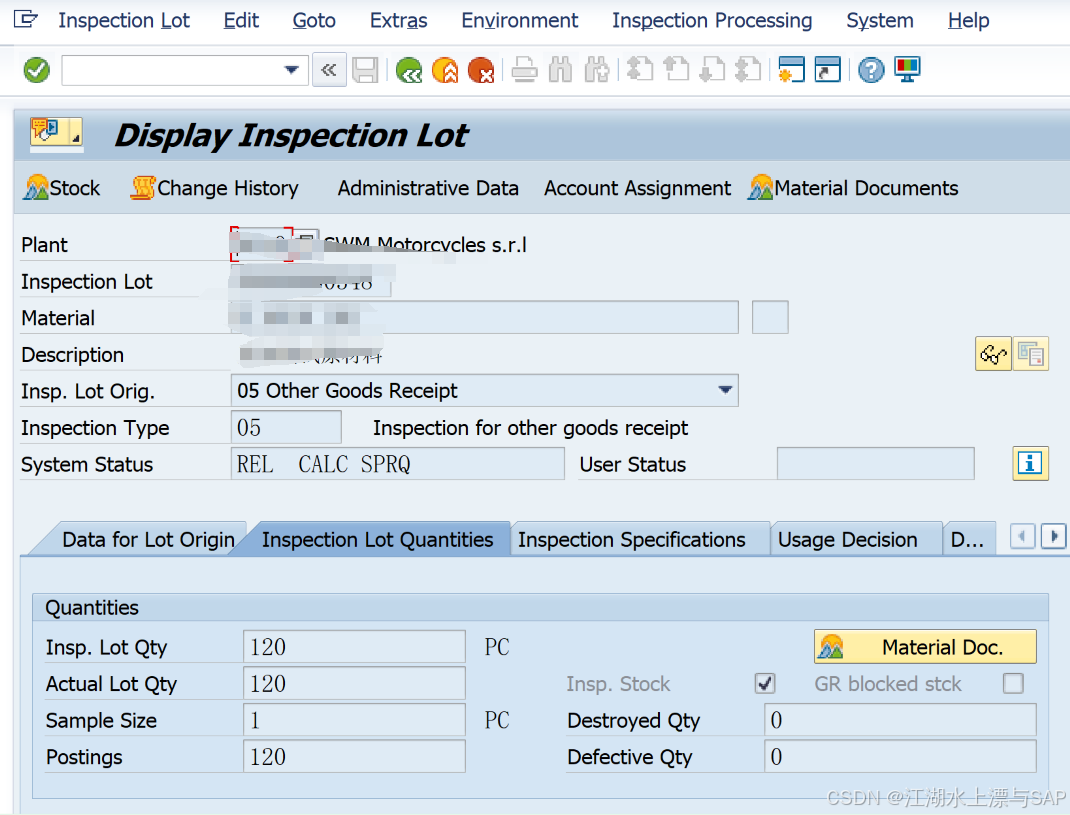Viewport: 1070px width, 815px height.
Task: Click the Destroyed Qty field
Action: (x=900, y=720)
